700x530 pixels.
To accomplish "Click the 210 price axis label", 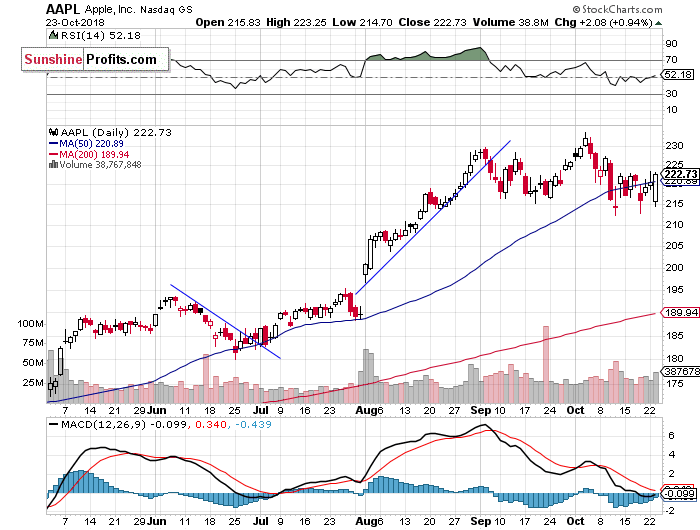I will (674, 225).
